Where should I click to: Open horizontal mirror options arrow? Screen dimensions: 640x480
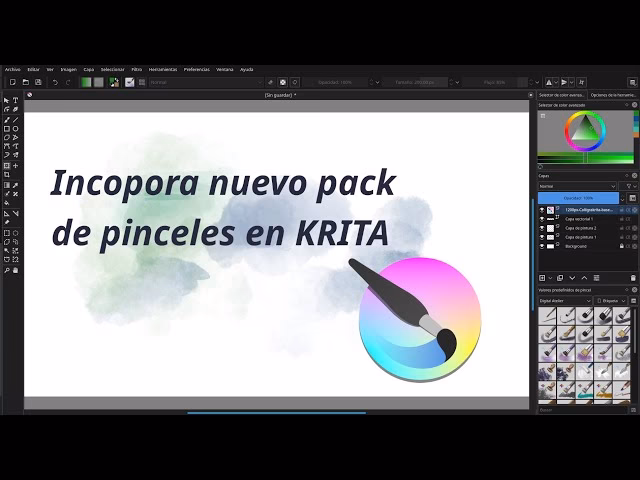tap(556, 82)
